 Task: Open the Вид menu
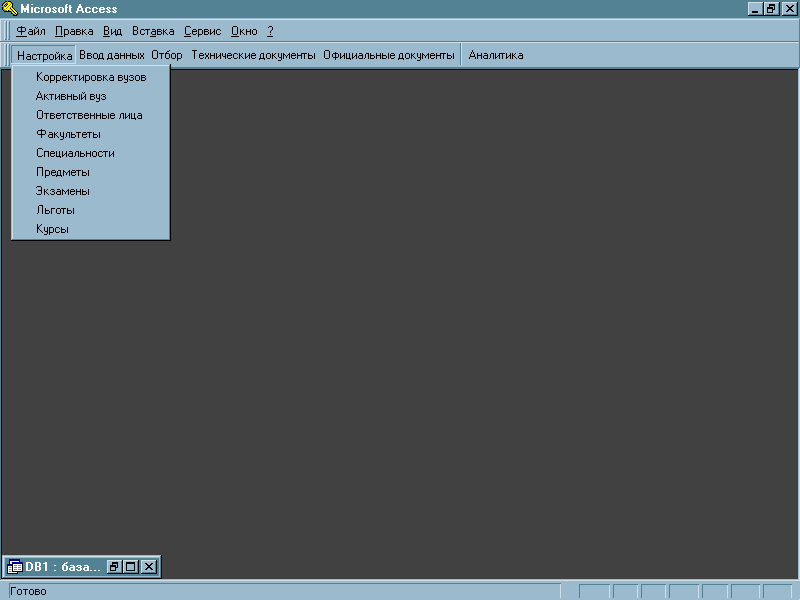coord(112,31)
